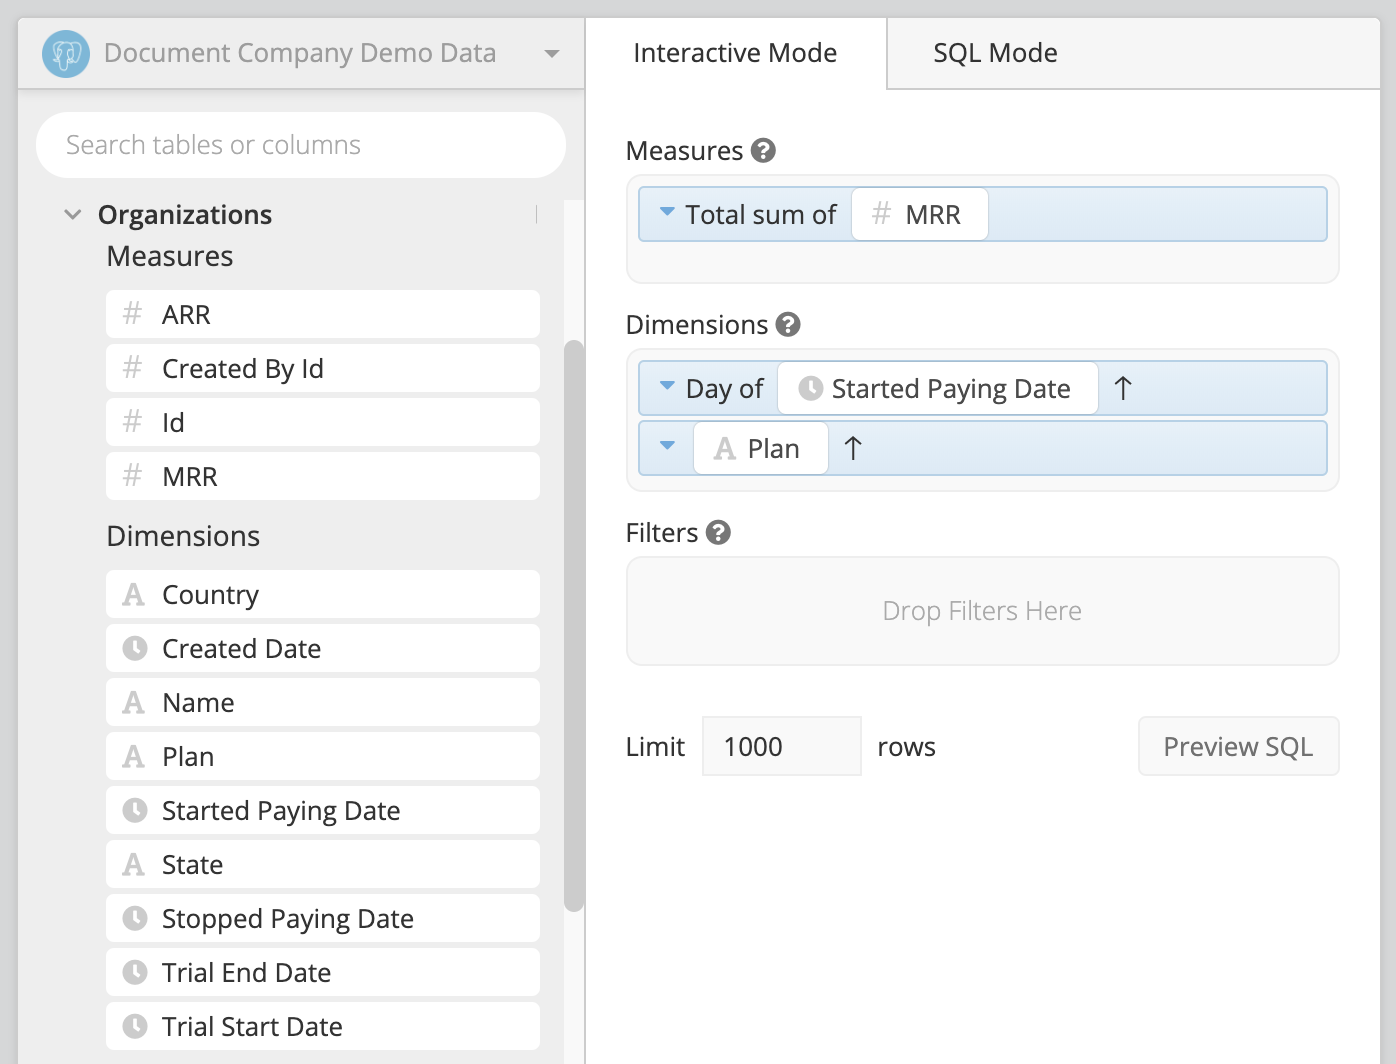Click the Preview SQL button
1396x1064 pixels.
1238,746
